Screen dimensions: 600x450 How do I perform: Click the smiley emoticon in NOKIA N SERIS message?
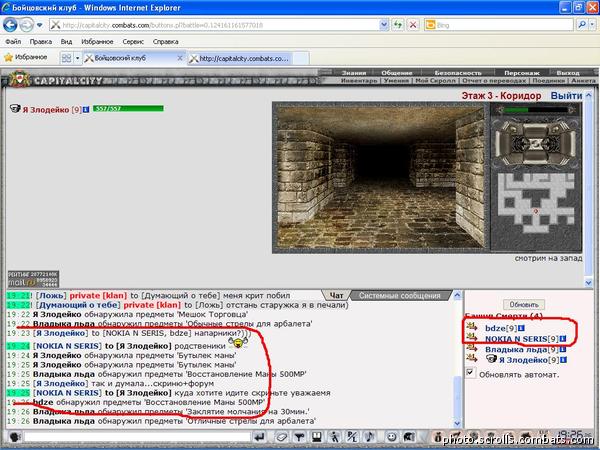238,342
